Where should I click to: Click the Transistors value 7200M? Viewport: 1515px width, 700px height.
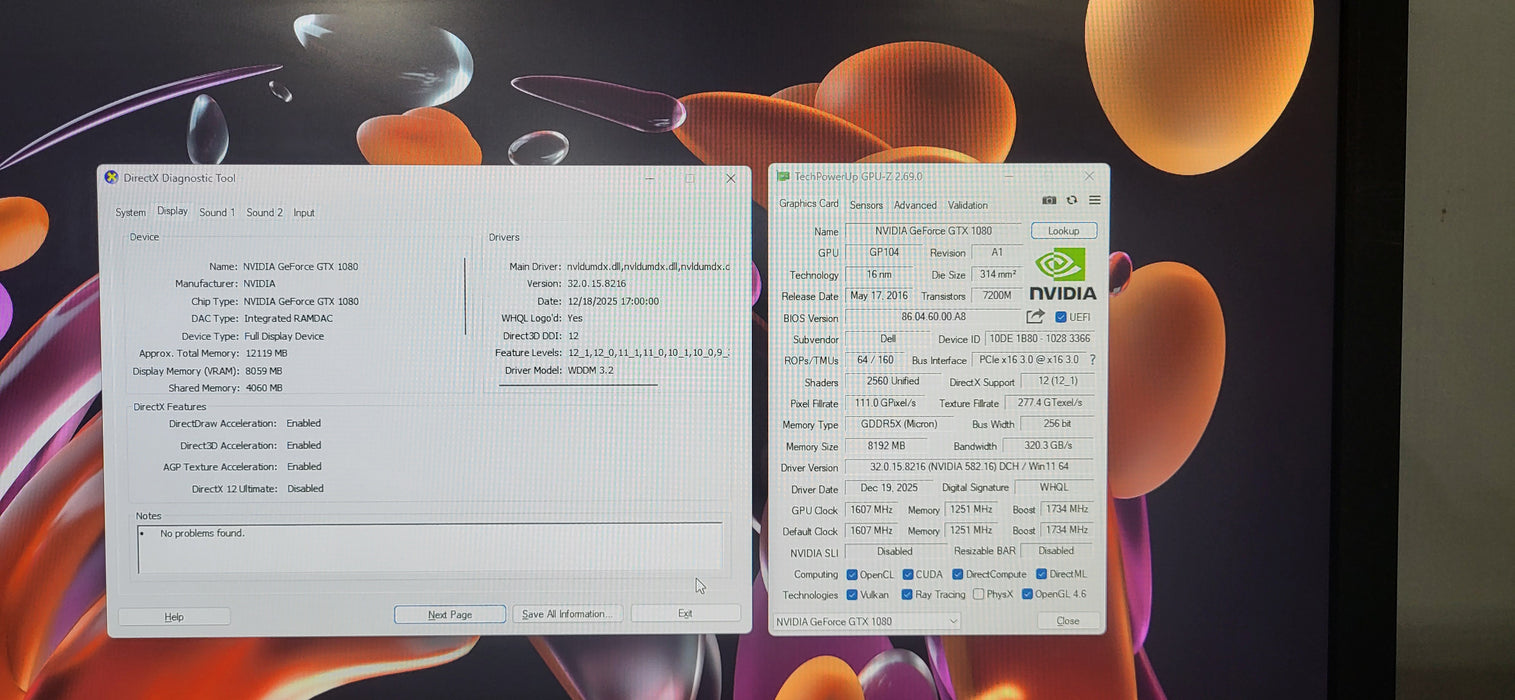point(997,296)
